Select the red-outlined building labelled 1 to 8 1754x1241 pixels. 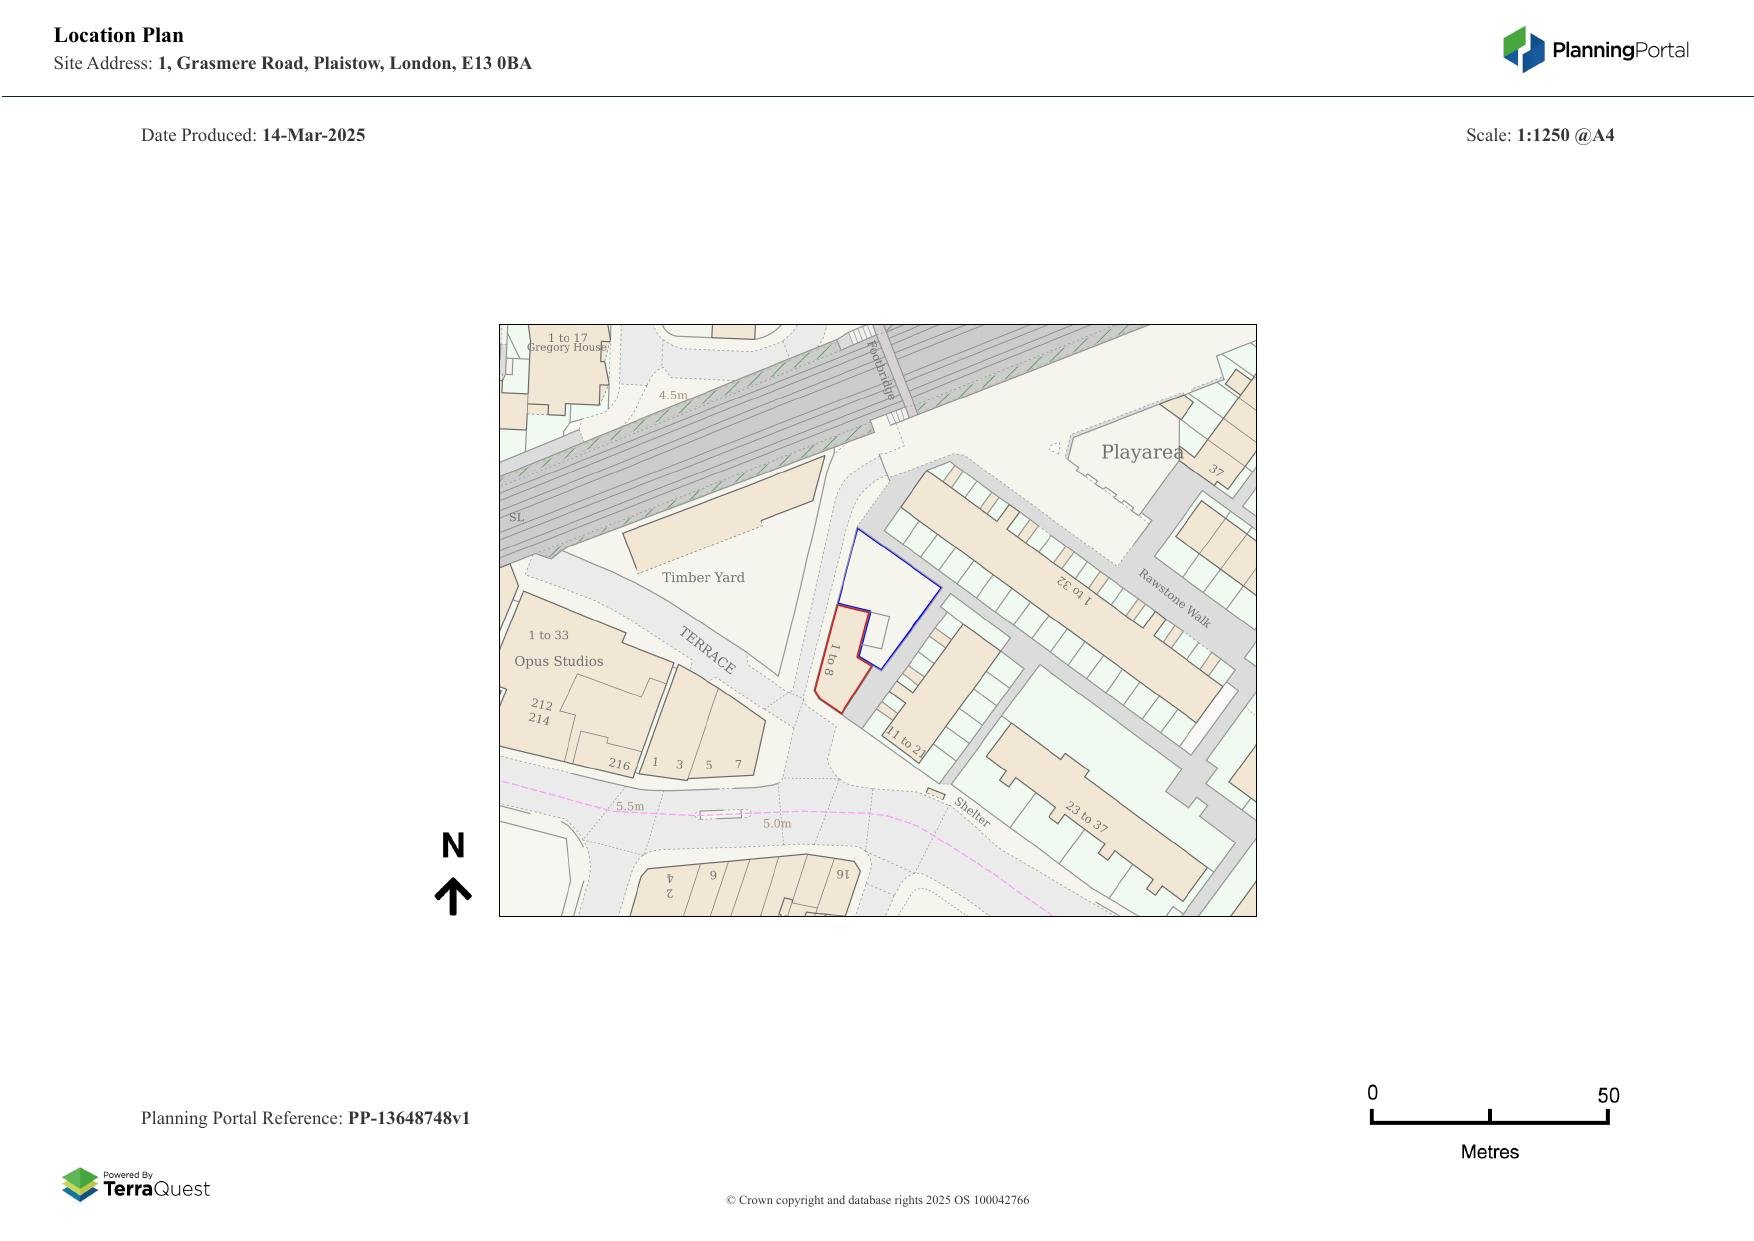coord(842,660)
